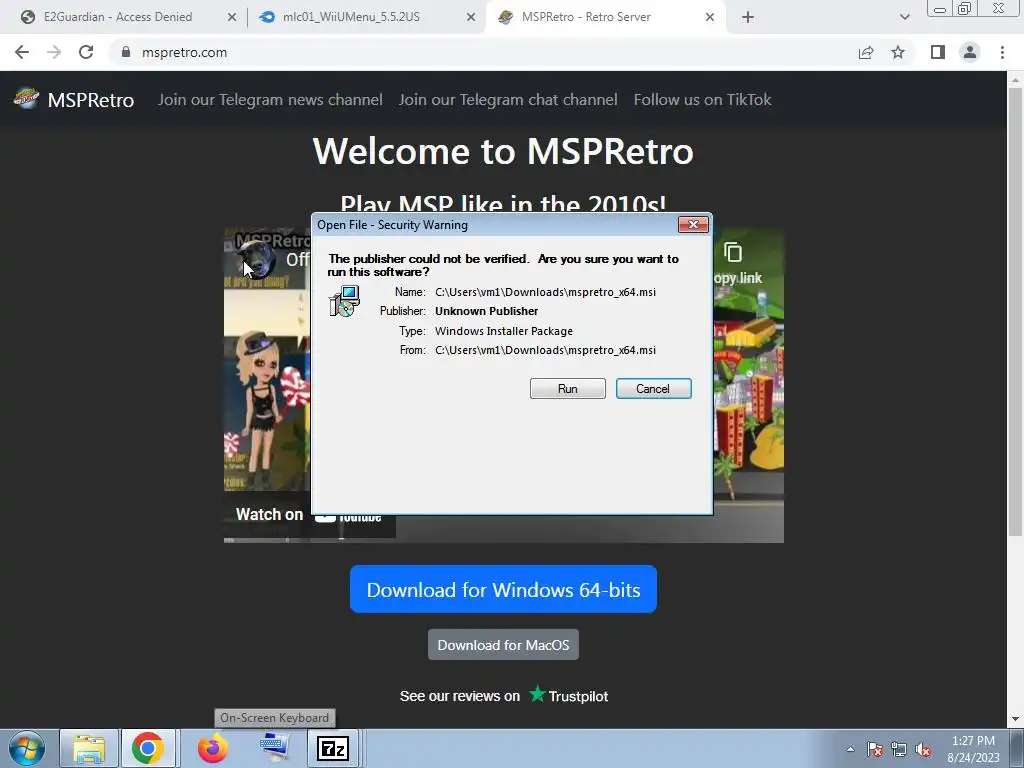Launch Firefox from the taskbar
Image resolution: width=1024 pixels, height=768 pixels.
[213, 748]
